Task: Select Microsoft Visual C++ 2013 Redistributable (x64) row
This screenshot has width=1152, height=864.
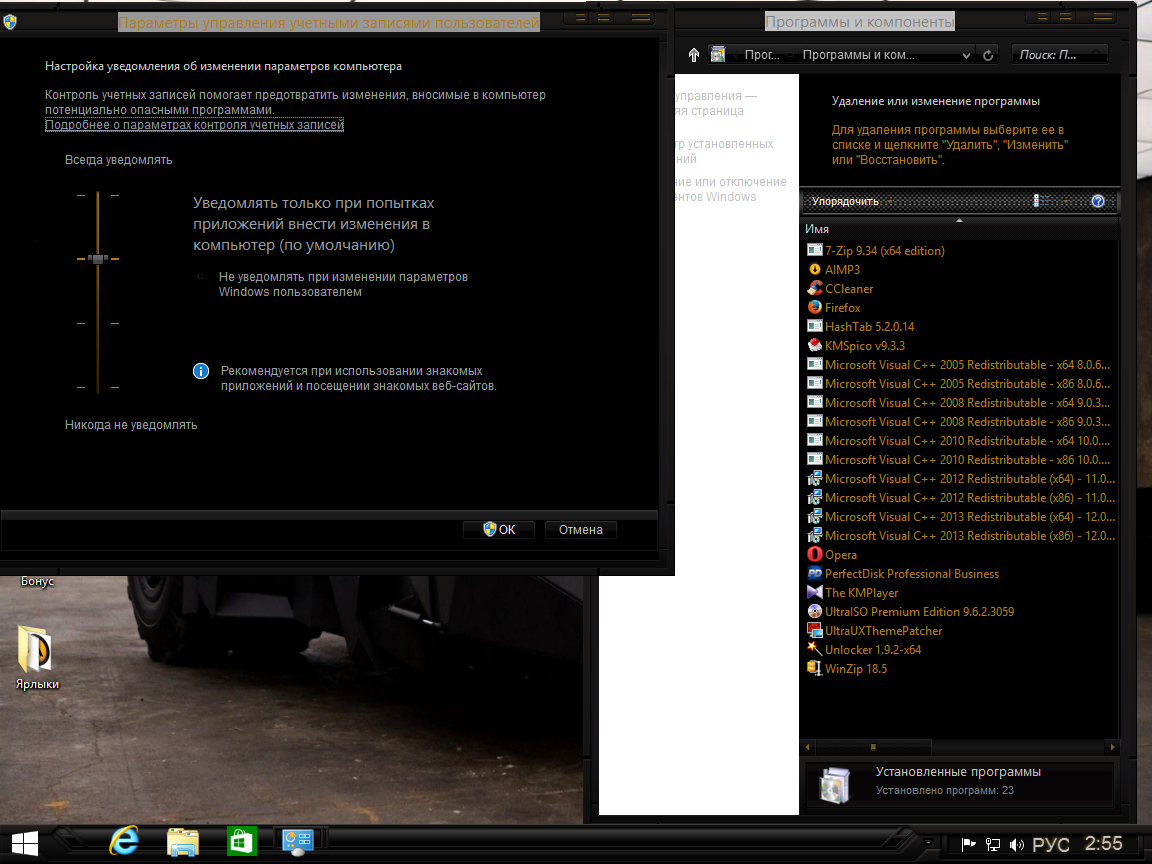Action: pyautogui.click(x=961, y=517)
